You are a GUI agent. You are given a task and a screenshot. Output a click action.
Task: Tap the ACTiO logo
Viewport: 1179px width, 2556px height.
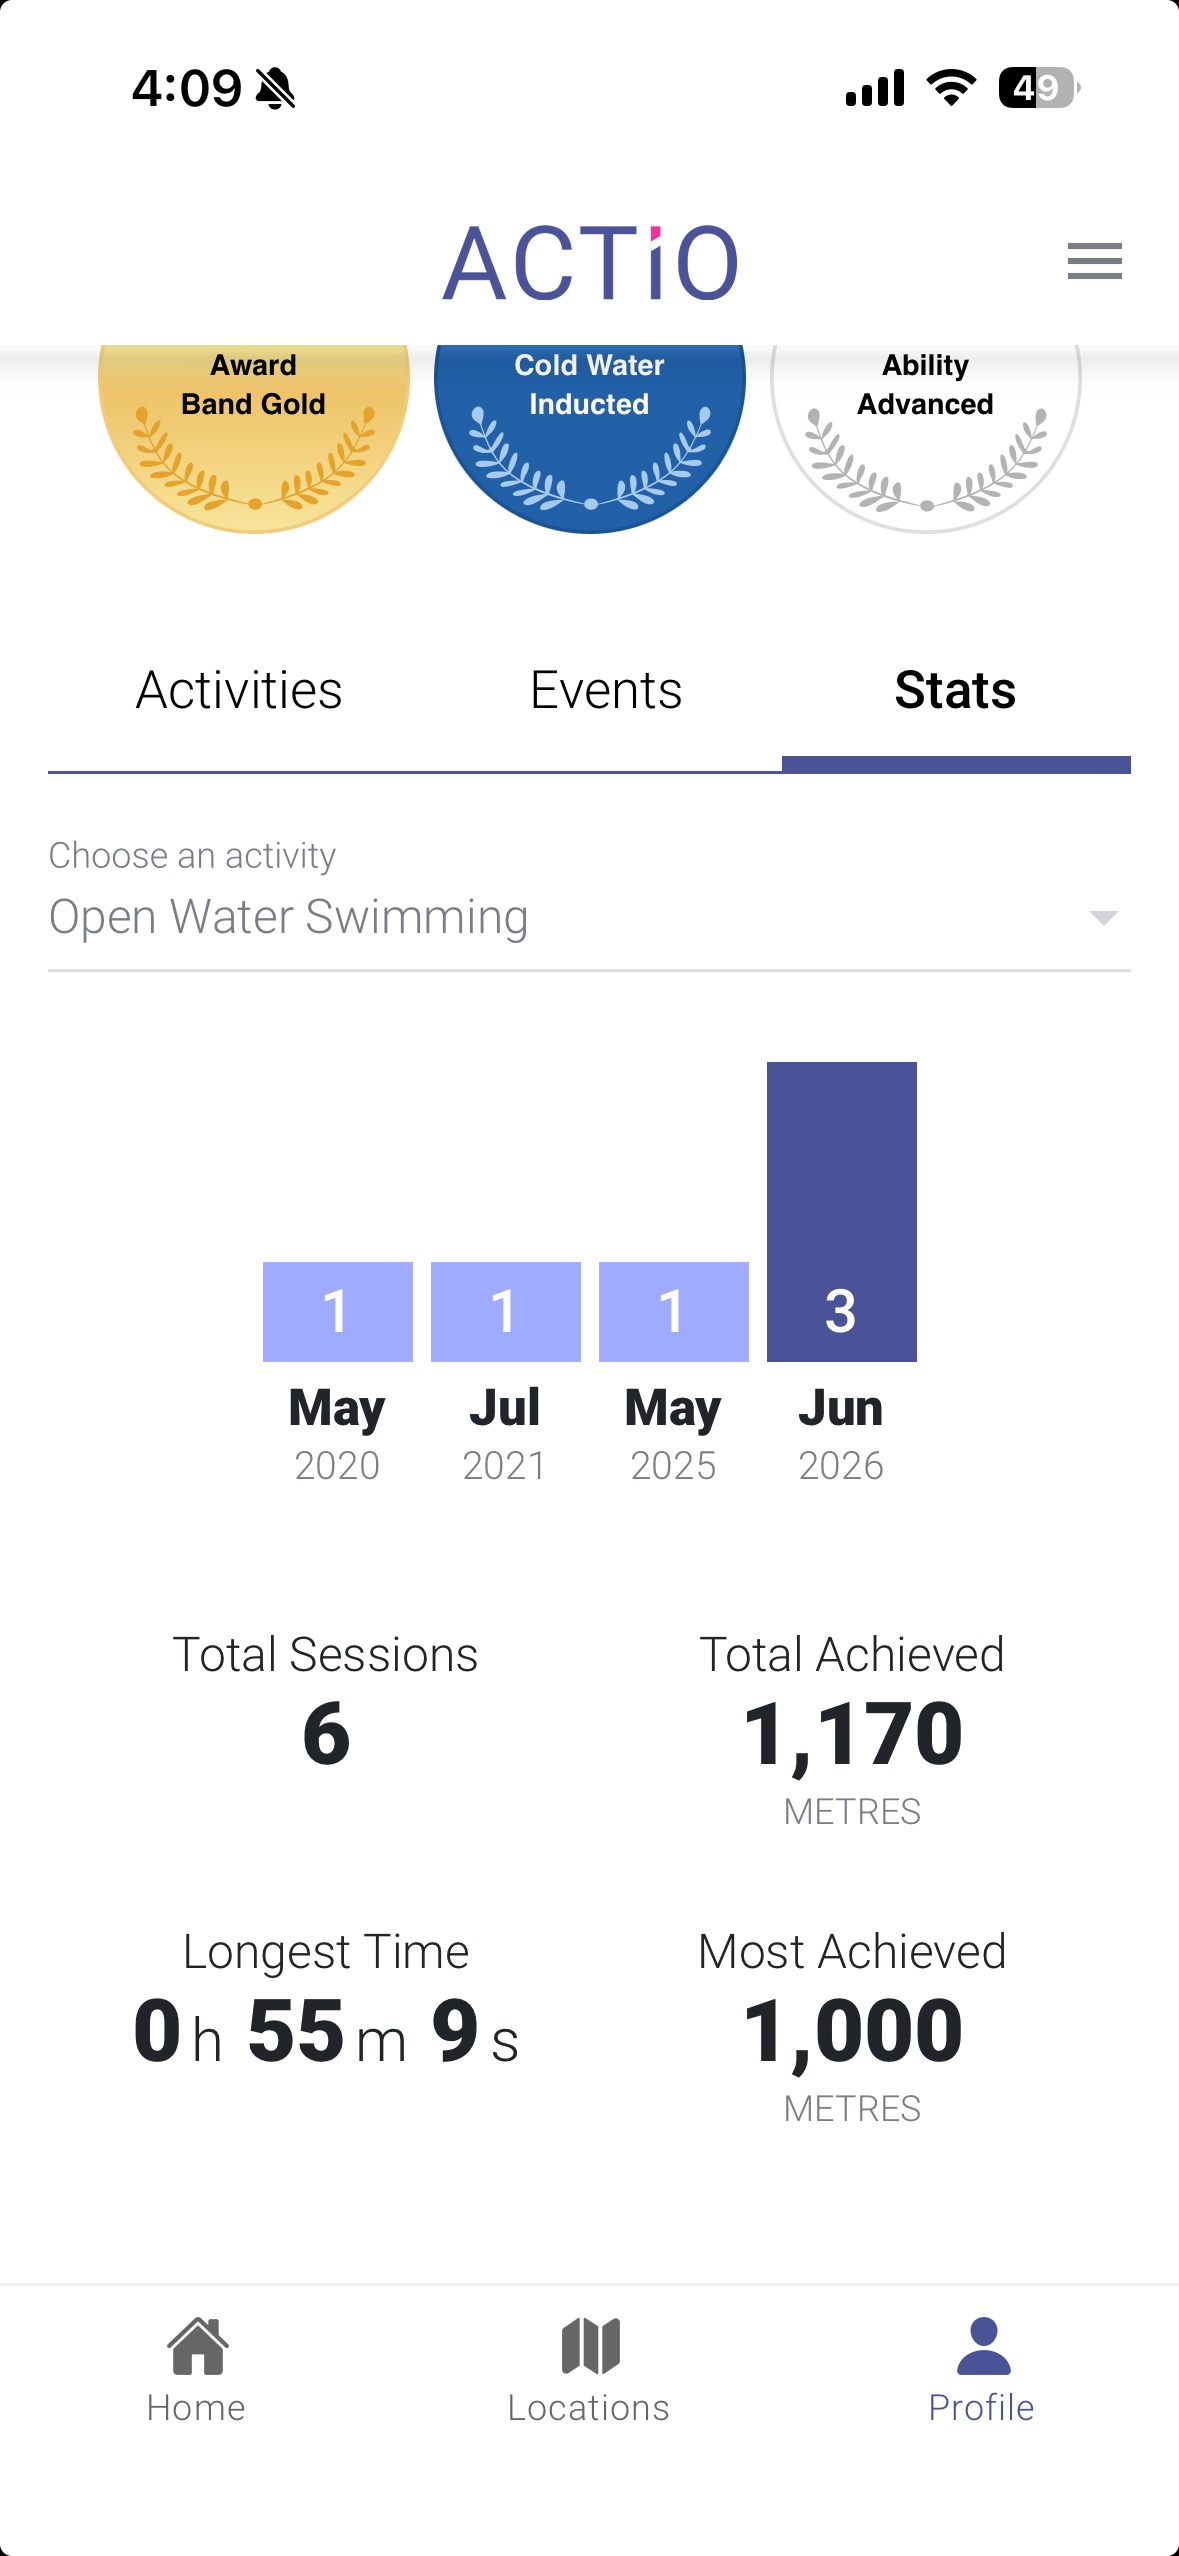pyautogui.click(x=590, y=262)
